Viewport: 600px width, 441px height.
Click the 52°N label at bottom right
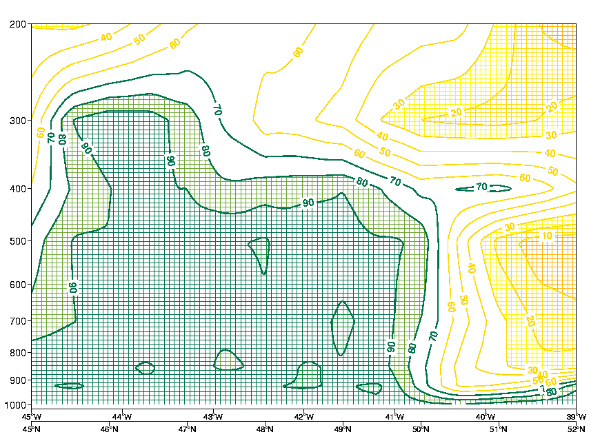[x=576, y=429]
